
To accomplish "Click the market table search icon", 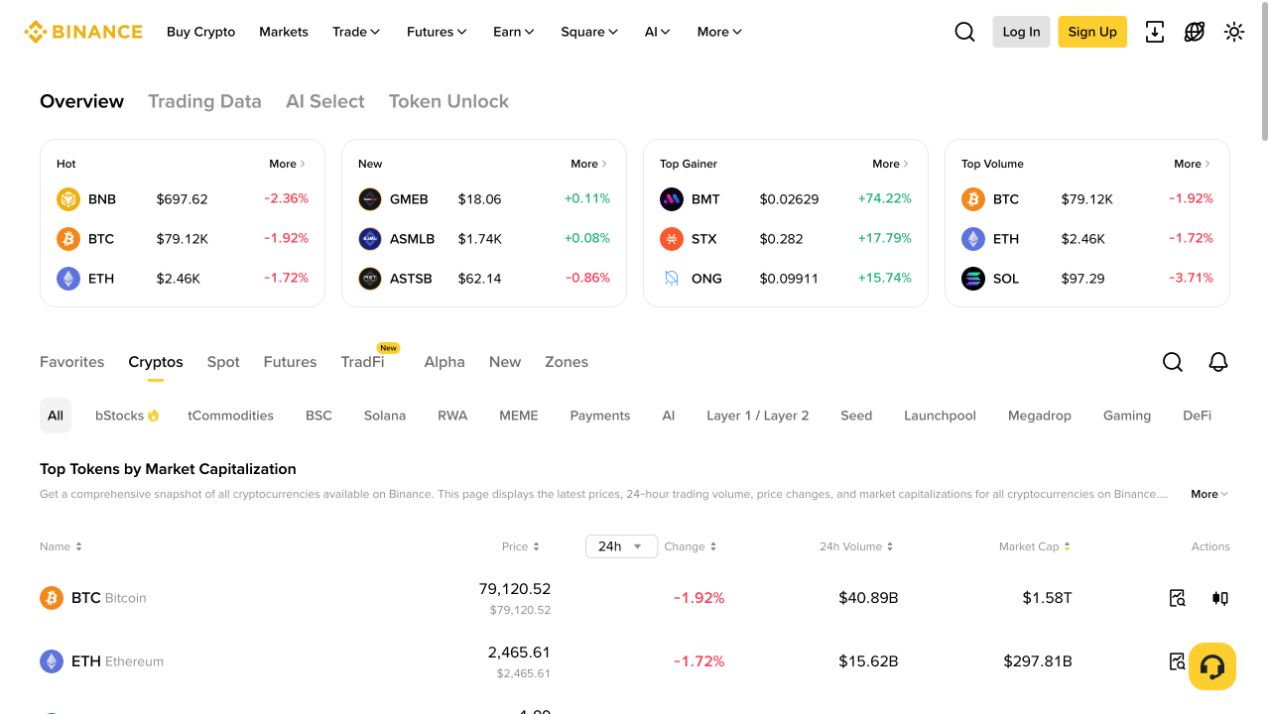I will 1173,362.
